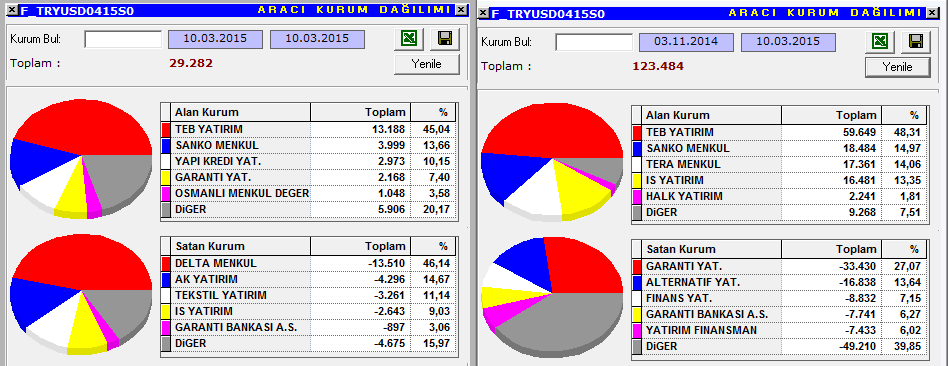Click red swatch beside DELTA MENKUL
Image resolution: width=948 pixels, height=366 pixels.
coord(166,264)
